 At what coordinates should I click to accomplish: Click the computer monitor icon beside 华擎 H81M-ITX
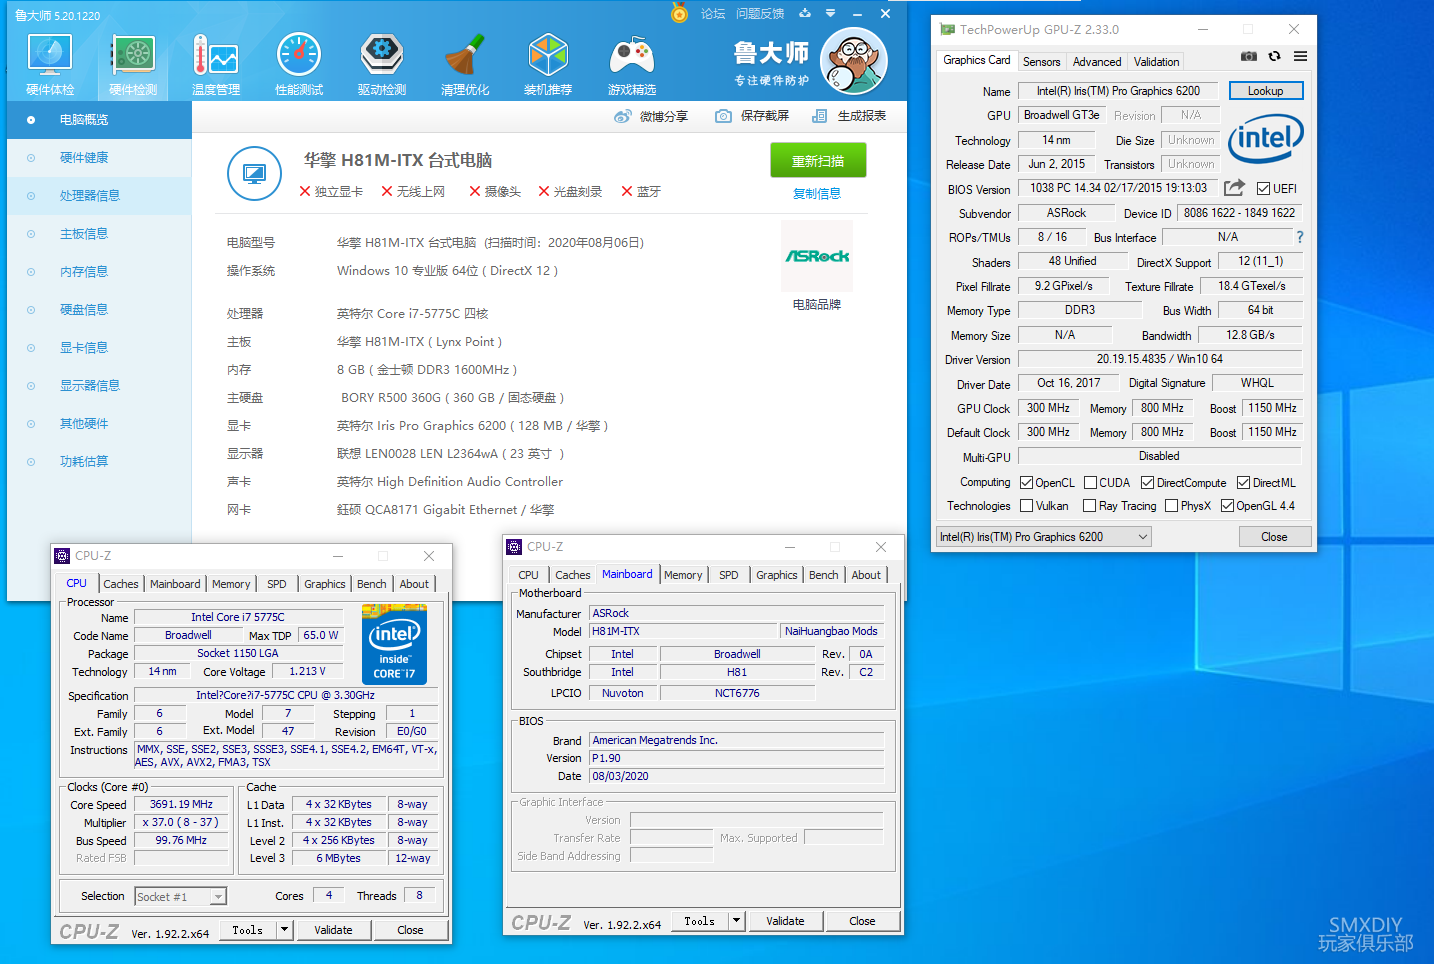point(254,174)
